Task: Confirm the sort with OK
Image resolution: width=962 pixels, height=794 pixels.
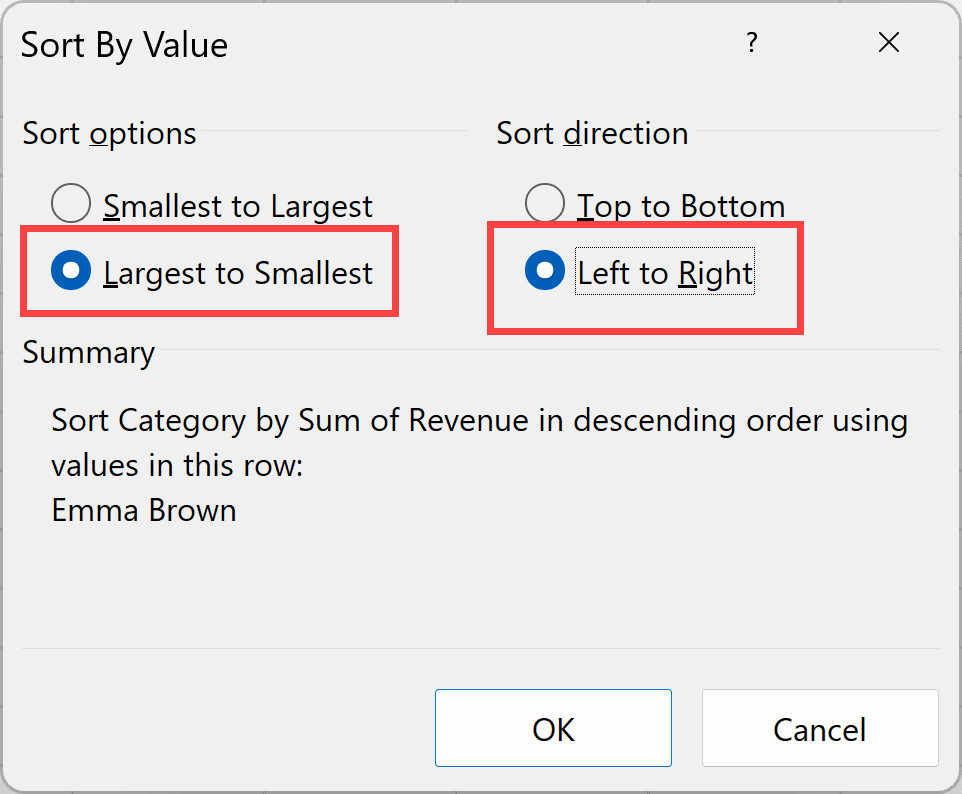Action: (553, 729)
